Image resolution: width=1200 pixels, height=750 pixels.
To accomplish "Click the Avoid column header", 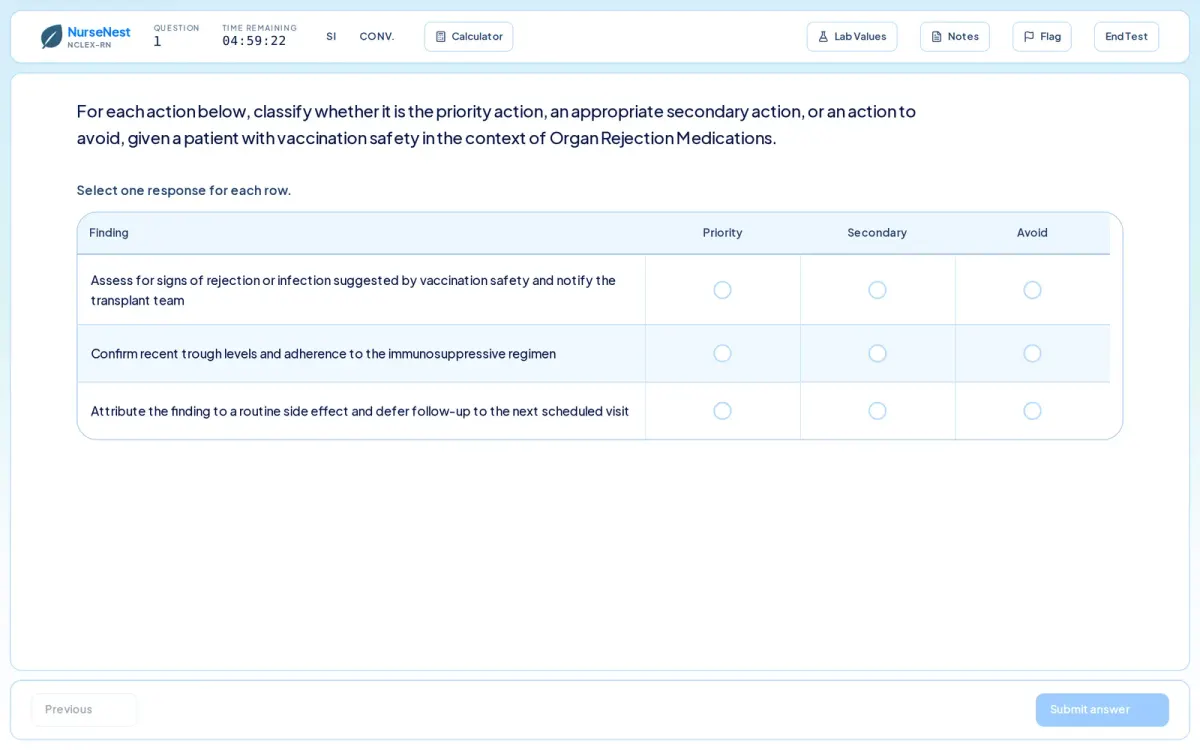I will (x=1032, y=233).
